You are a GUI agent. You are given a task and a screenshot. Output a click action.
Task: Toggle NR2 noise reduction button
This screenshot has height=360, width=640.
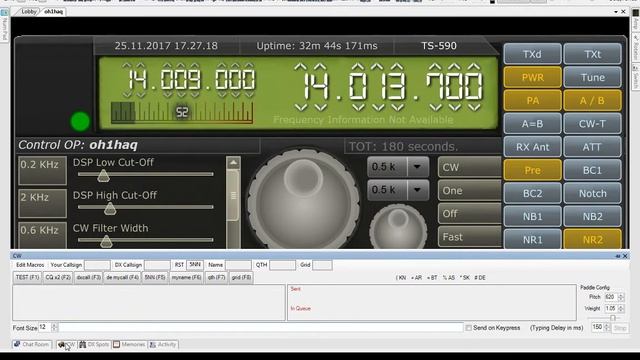pos(592,239)
